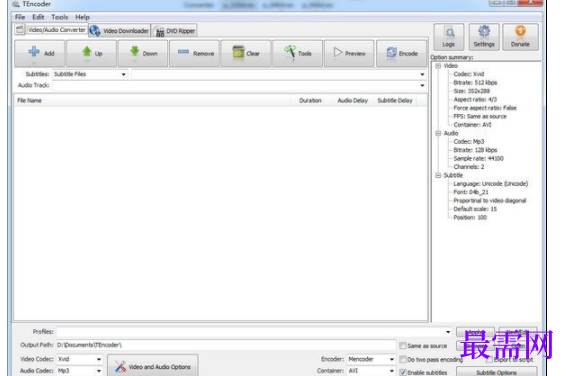Click the Output Path field

[226, 345]
